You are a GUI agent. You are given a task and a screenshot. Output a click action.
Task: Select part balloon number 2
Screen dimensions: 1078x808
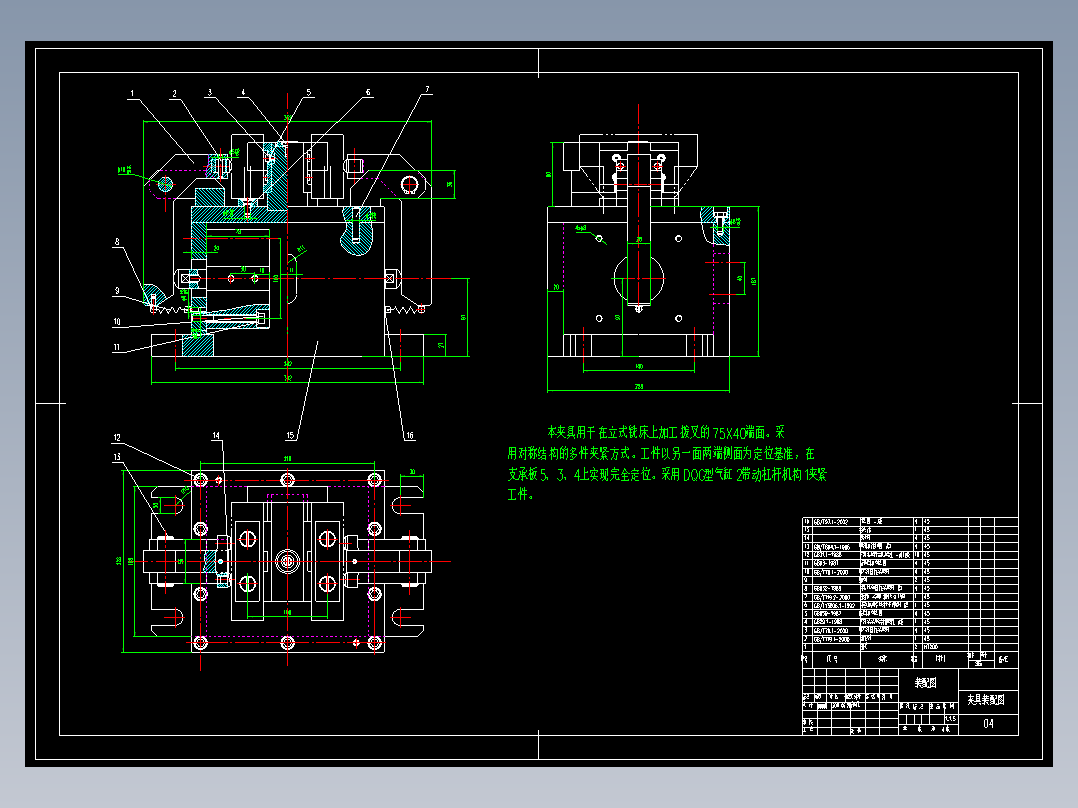[x=175, y=94]
